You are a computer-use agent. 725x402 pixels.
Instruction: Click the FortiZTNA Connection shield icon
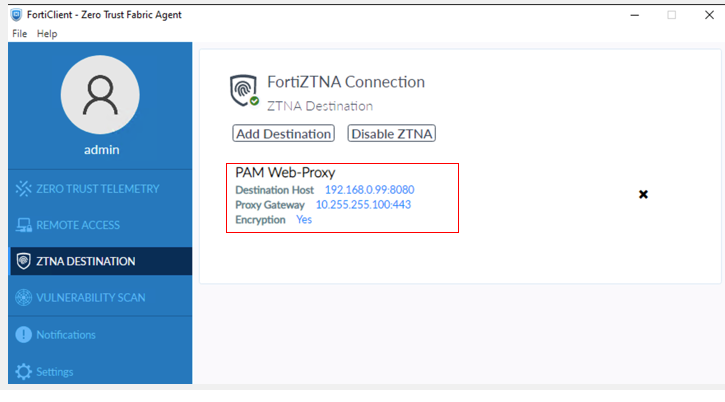tap(243, 90)
